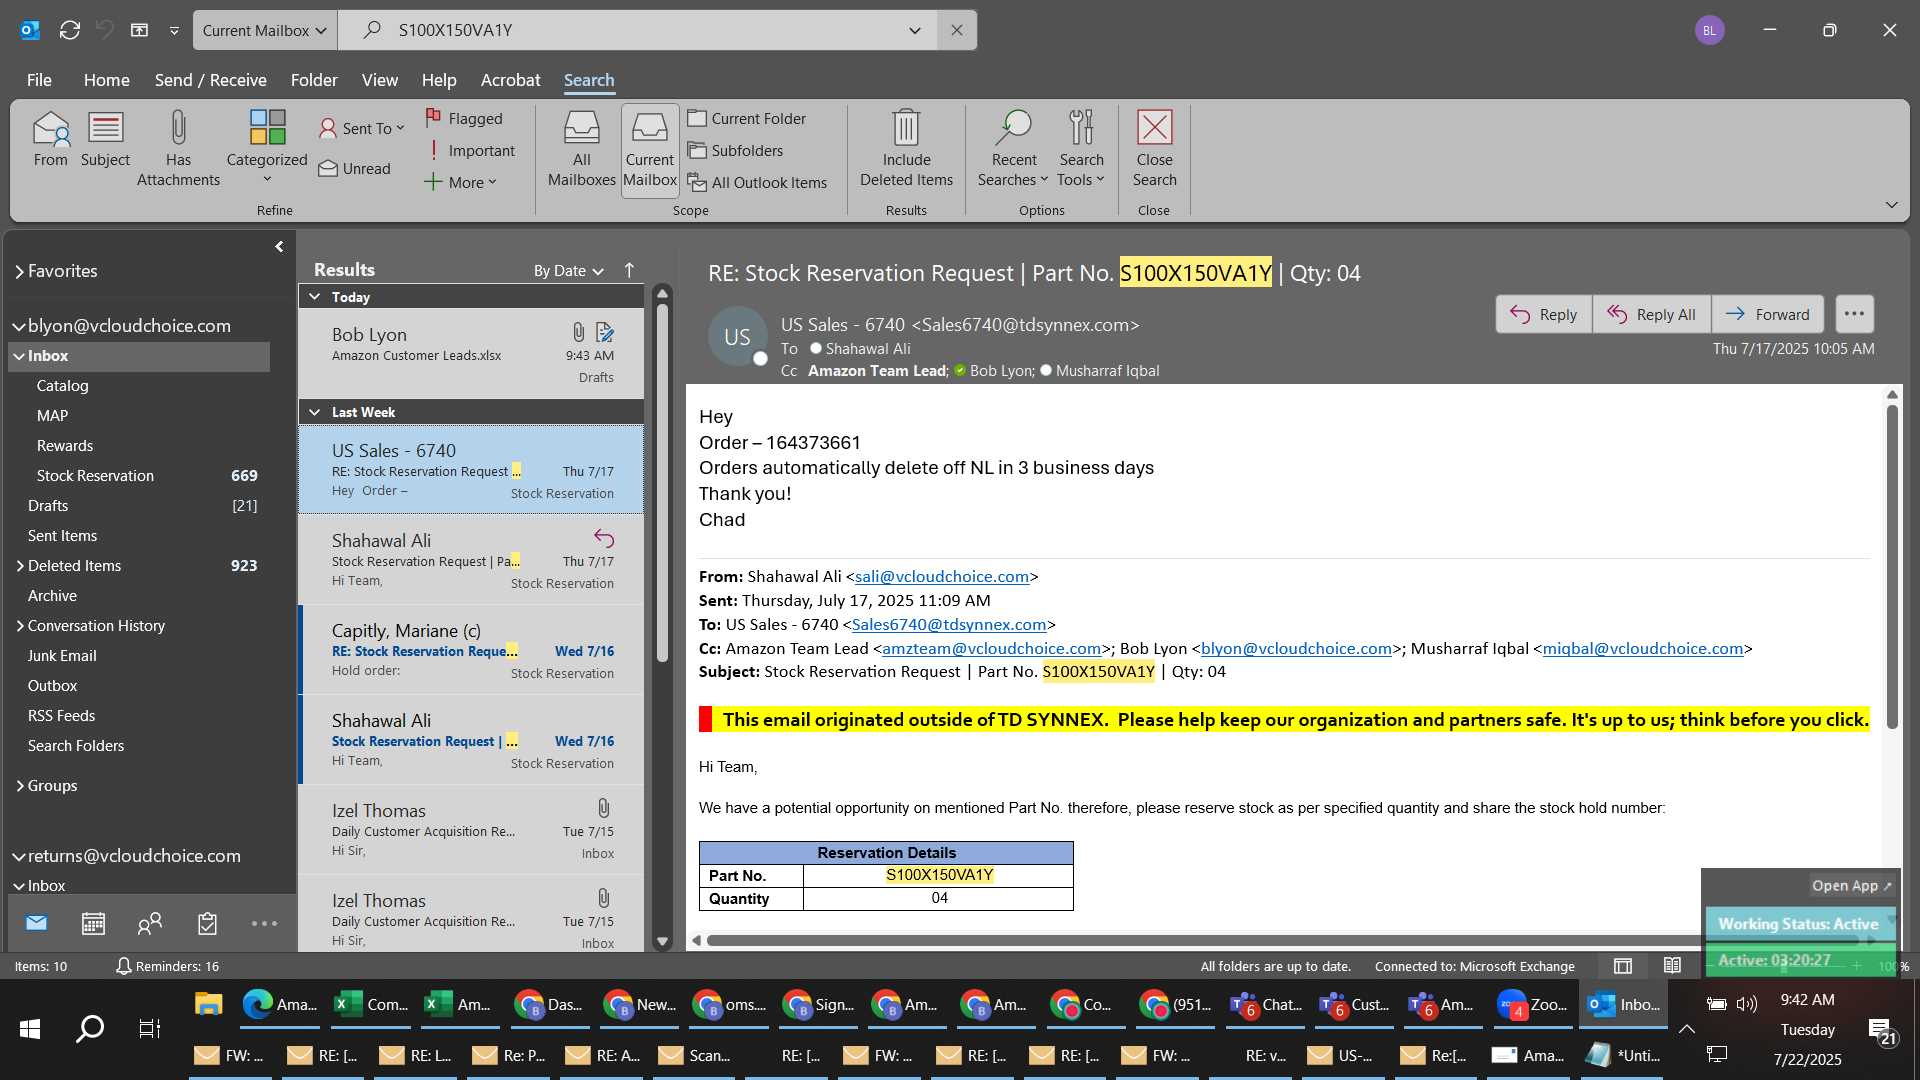
Task: Set search scope to Current Folder
Action: click(x=747, y=118)
